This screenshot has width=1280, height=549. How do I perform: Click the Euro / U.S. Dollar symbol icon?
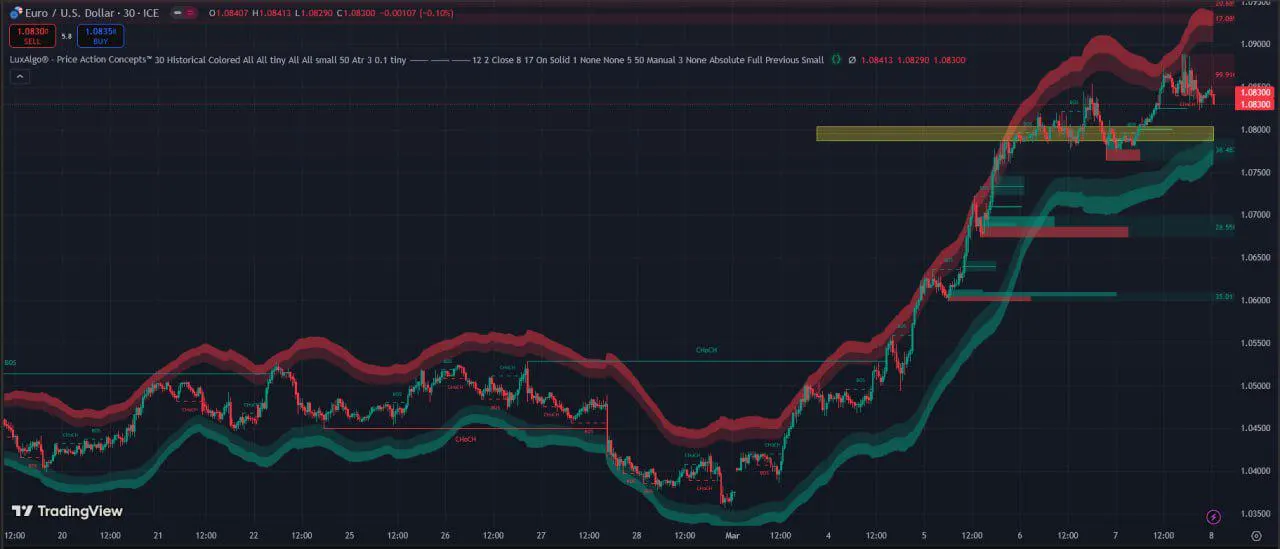16,13
